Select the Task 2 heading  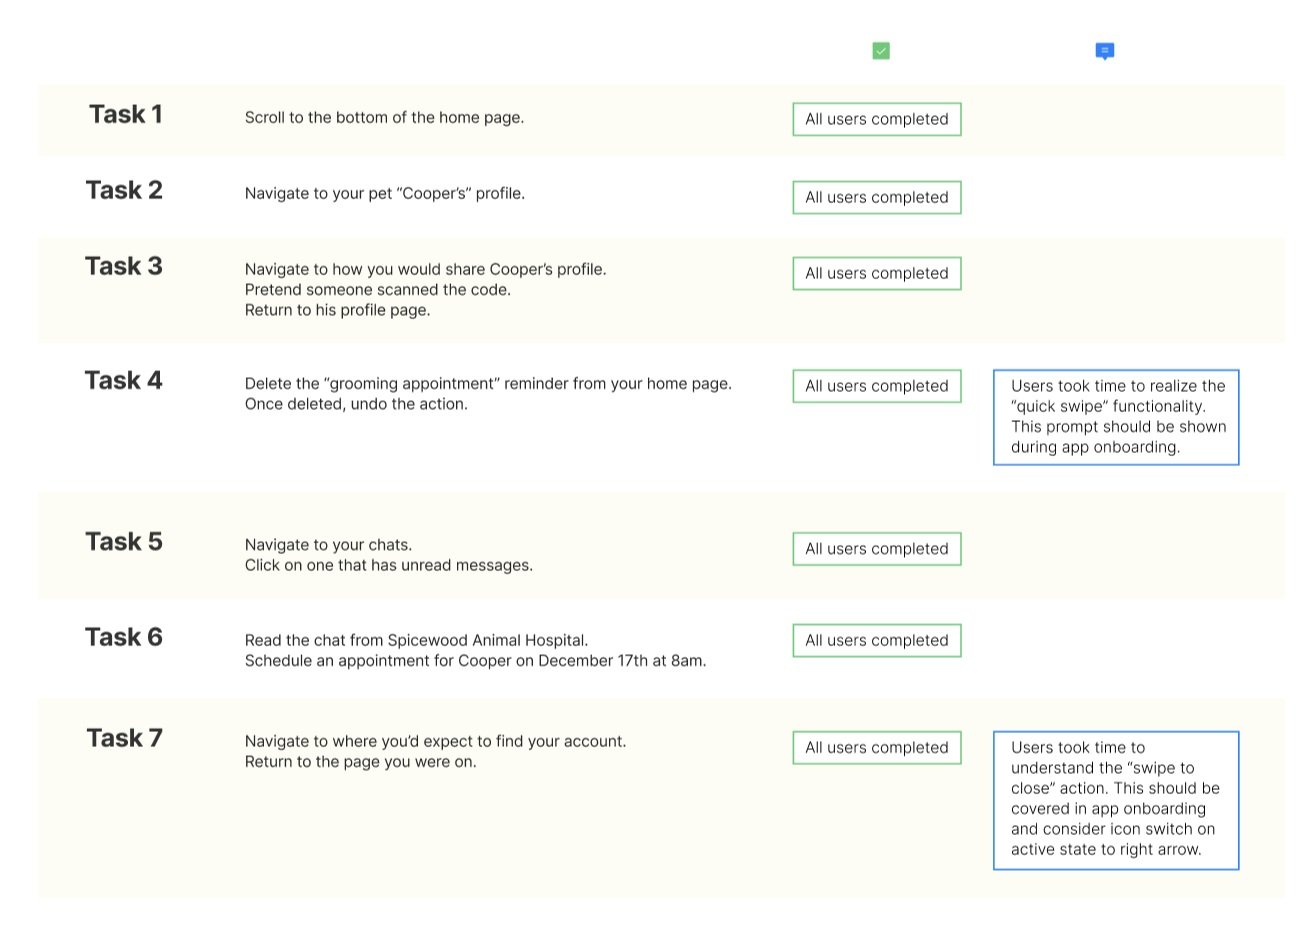click(124, 190)
